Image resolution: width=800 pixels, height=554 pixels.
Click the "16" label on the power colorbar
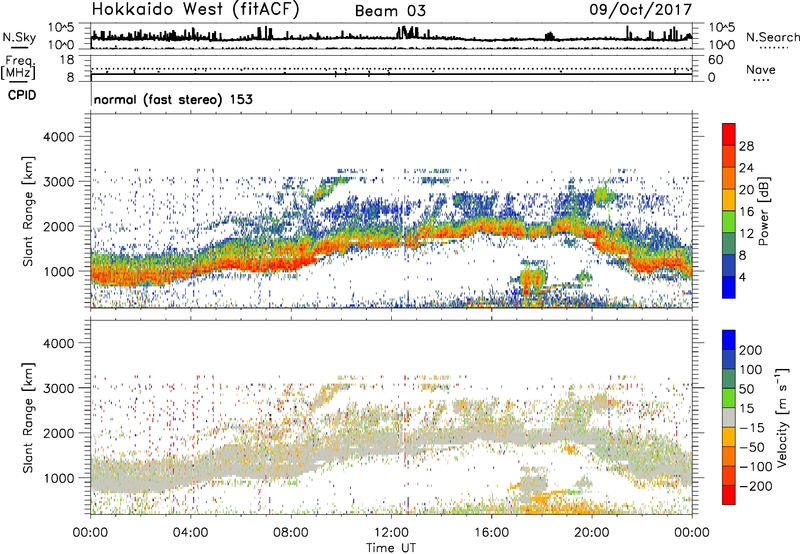click(746, 212)
